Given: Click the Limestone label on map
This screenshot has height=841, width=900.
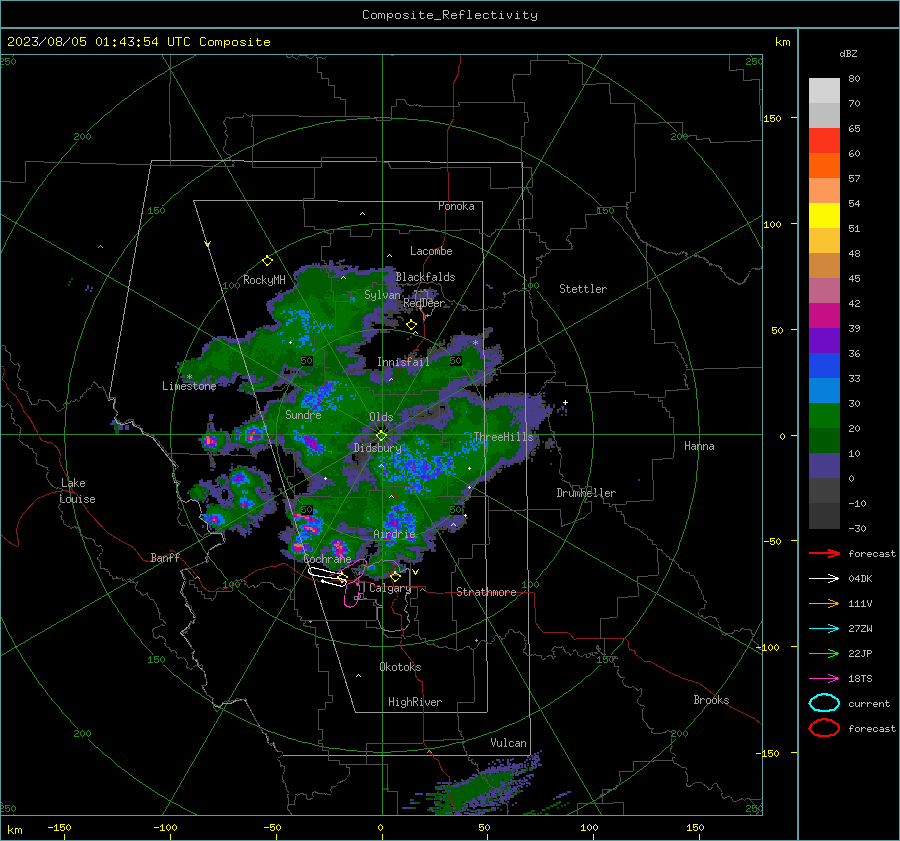Looking at the screenshot, I should 189,386.
